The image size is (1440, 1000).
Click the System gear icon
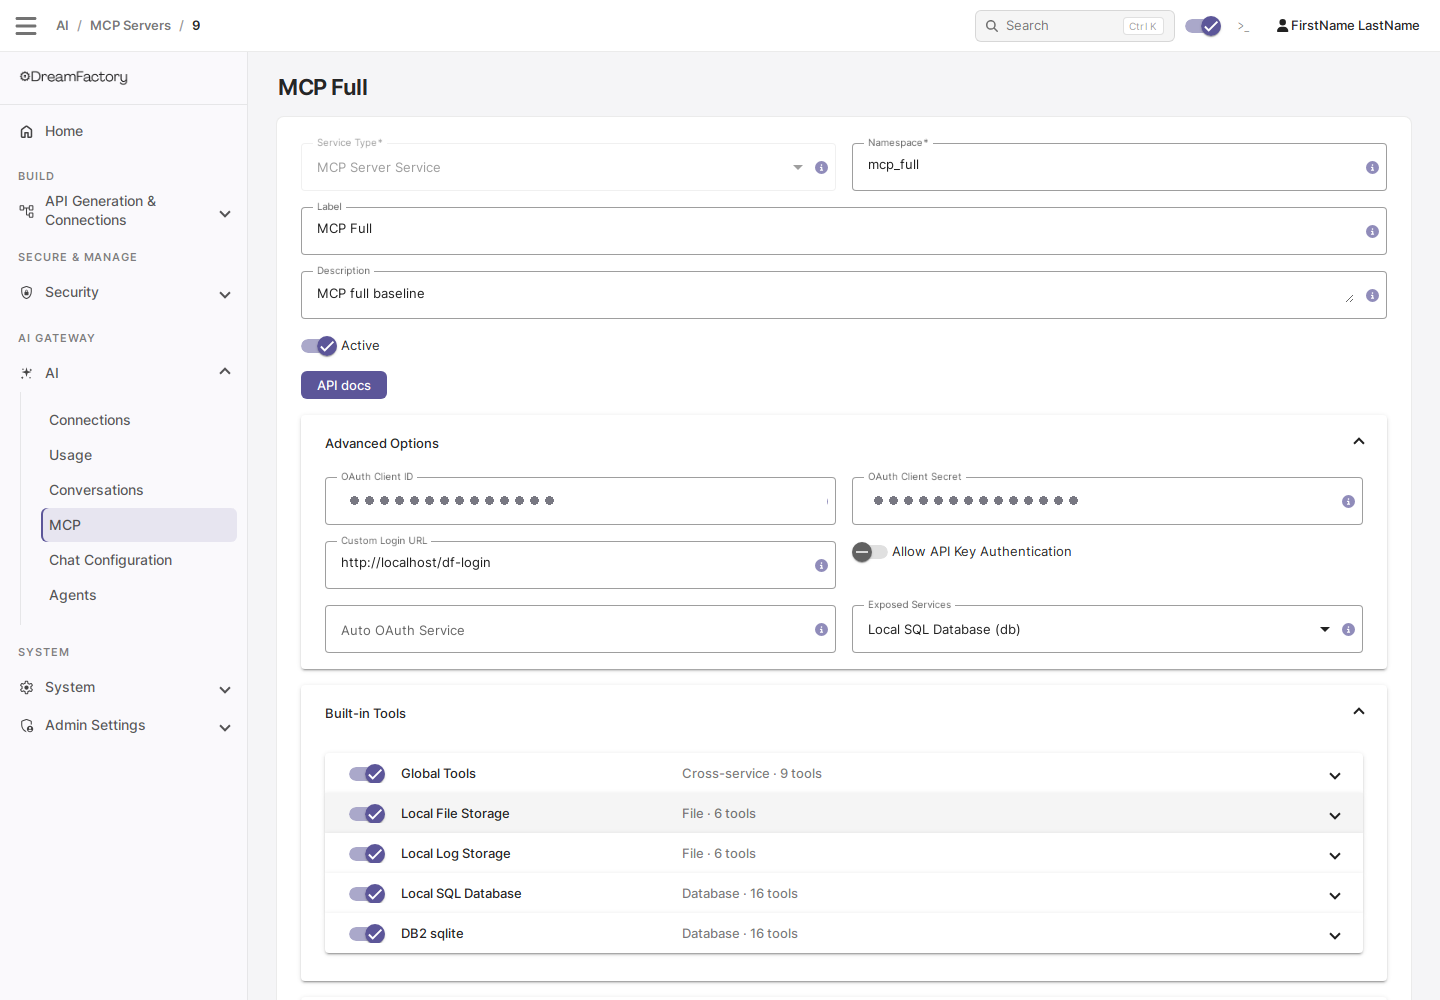point(27,687)
